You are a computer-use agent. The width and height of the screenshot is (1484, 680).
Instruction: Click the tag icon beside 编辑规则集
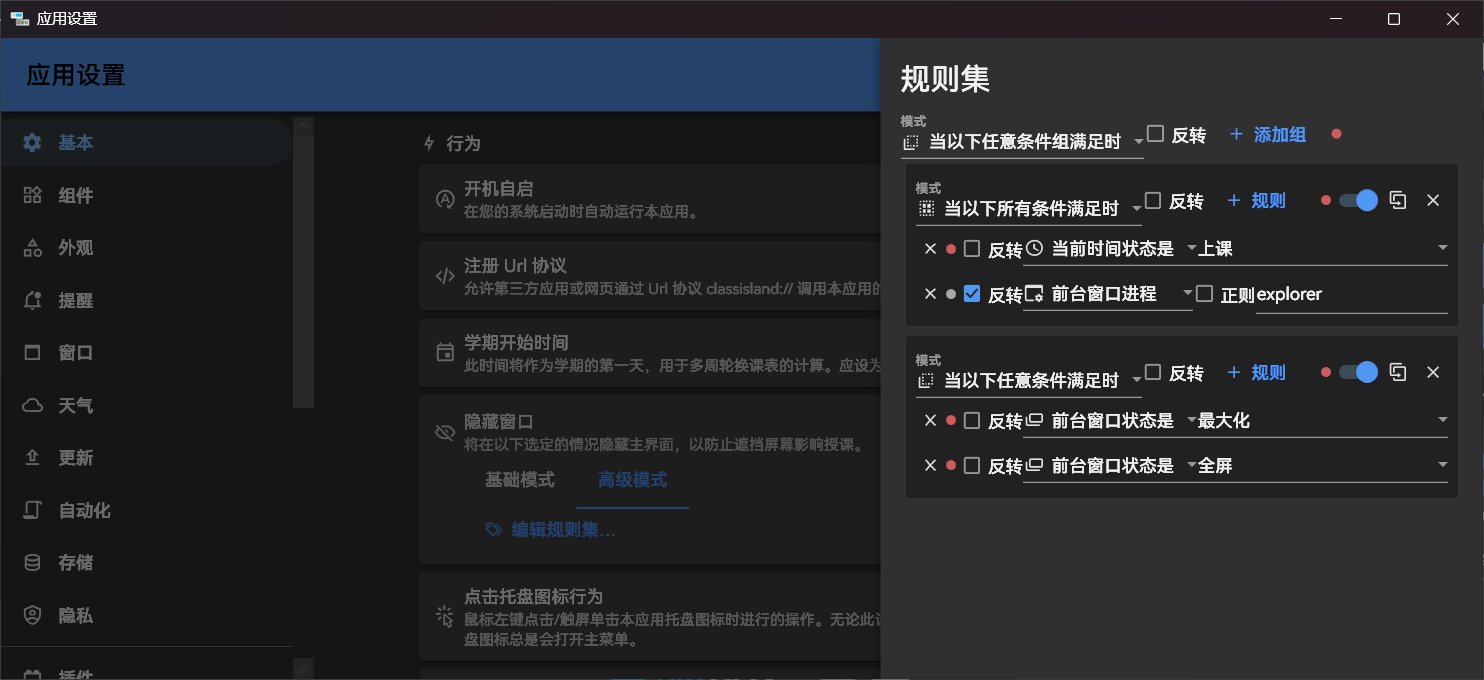pyautogui.click(x=493, y=530)
